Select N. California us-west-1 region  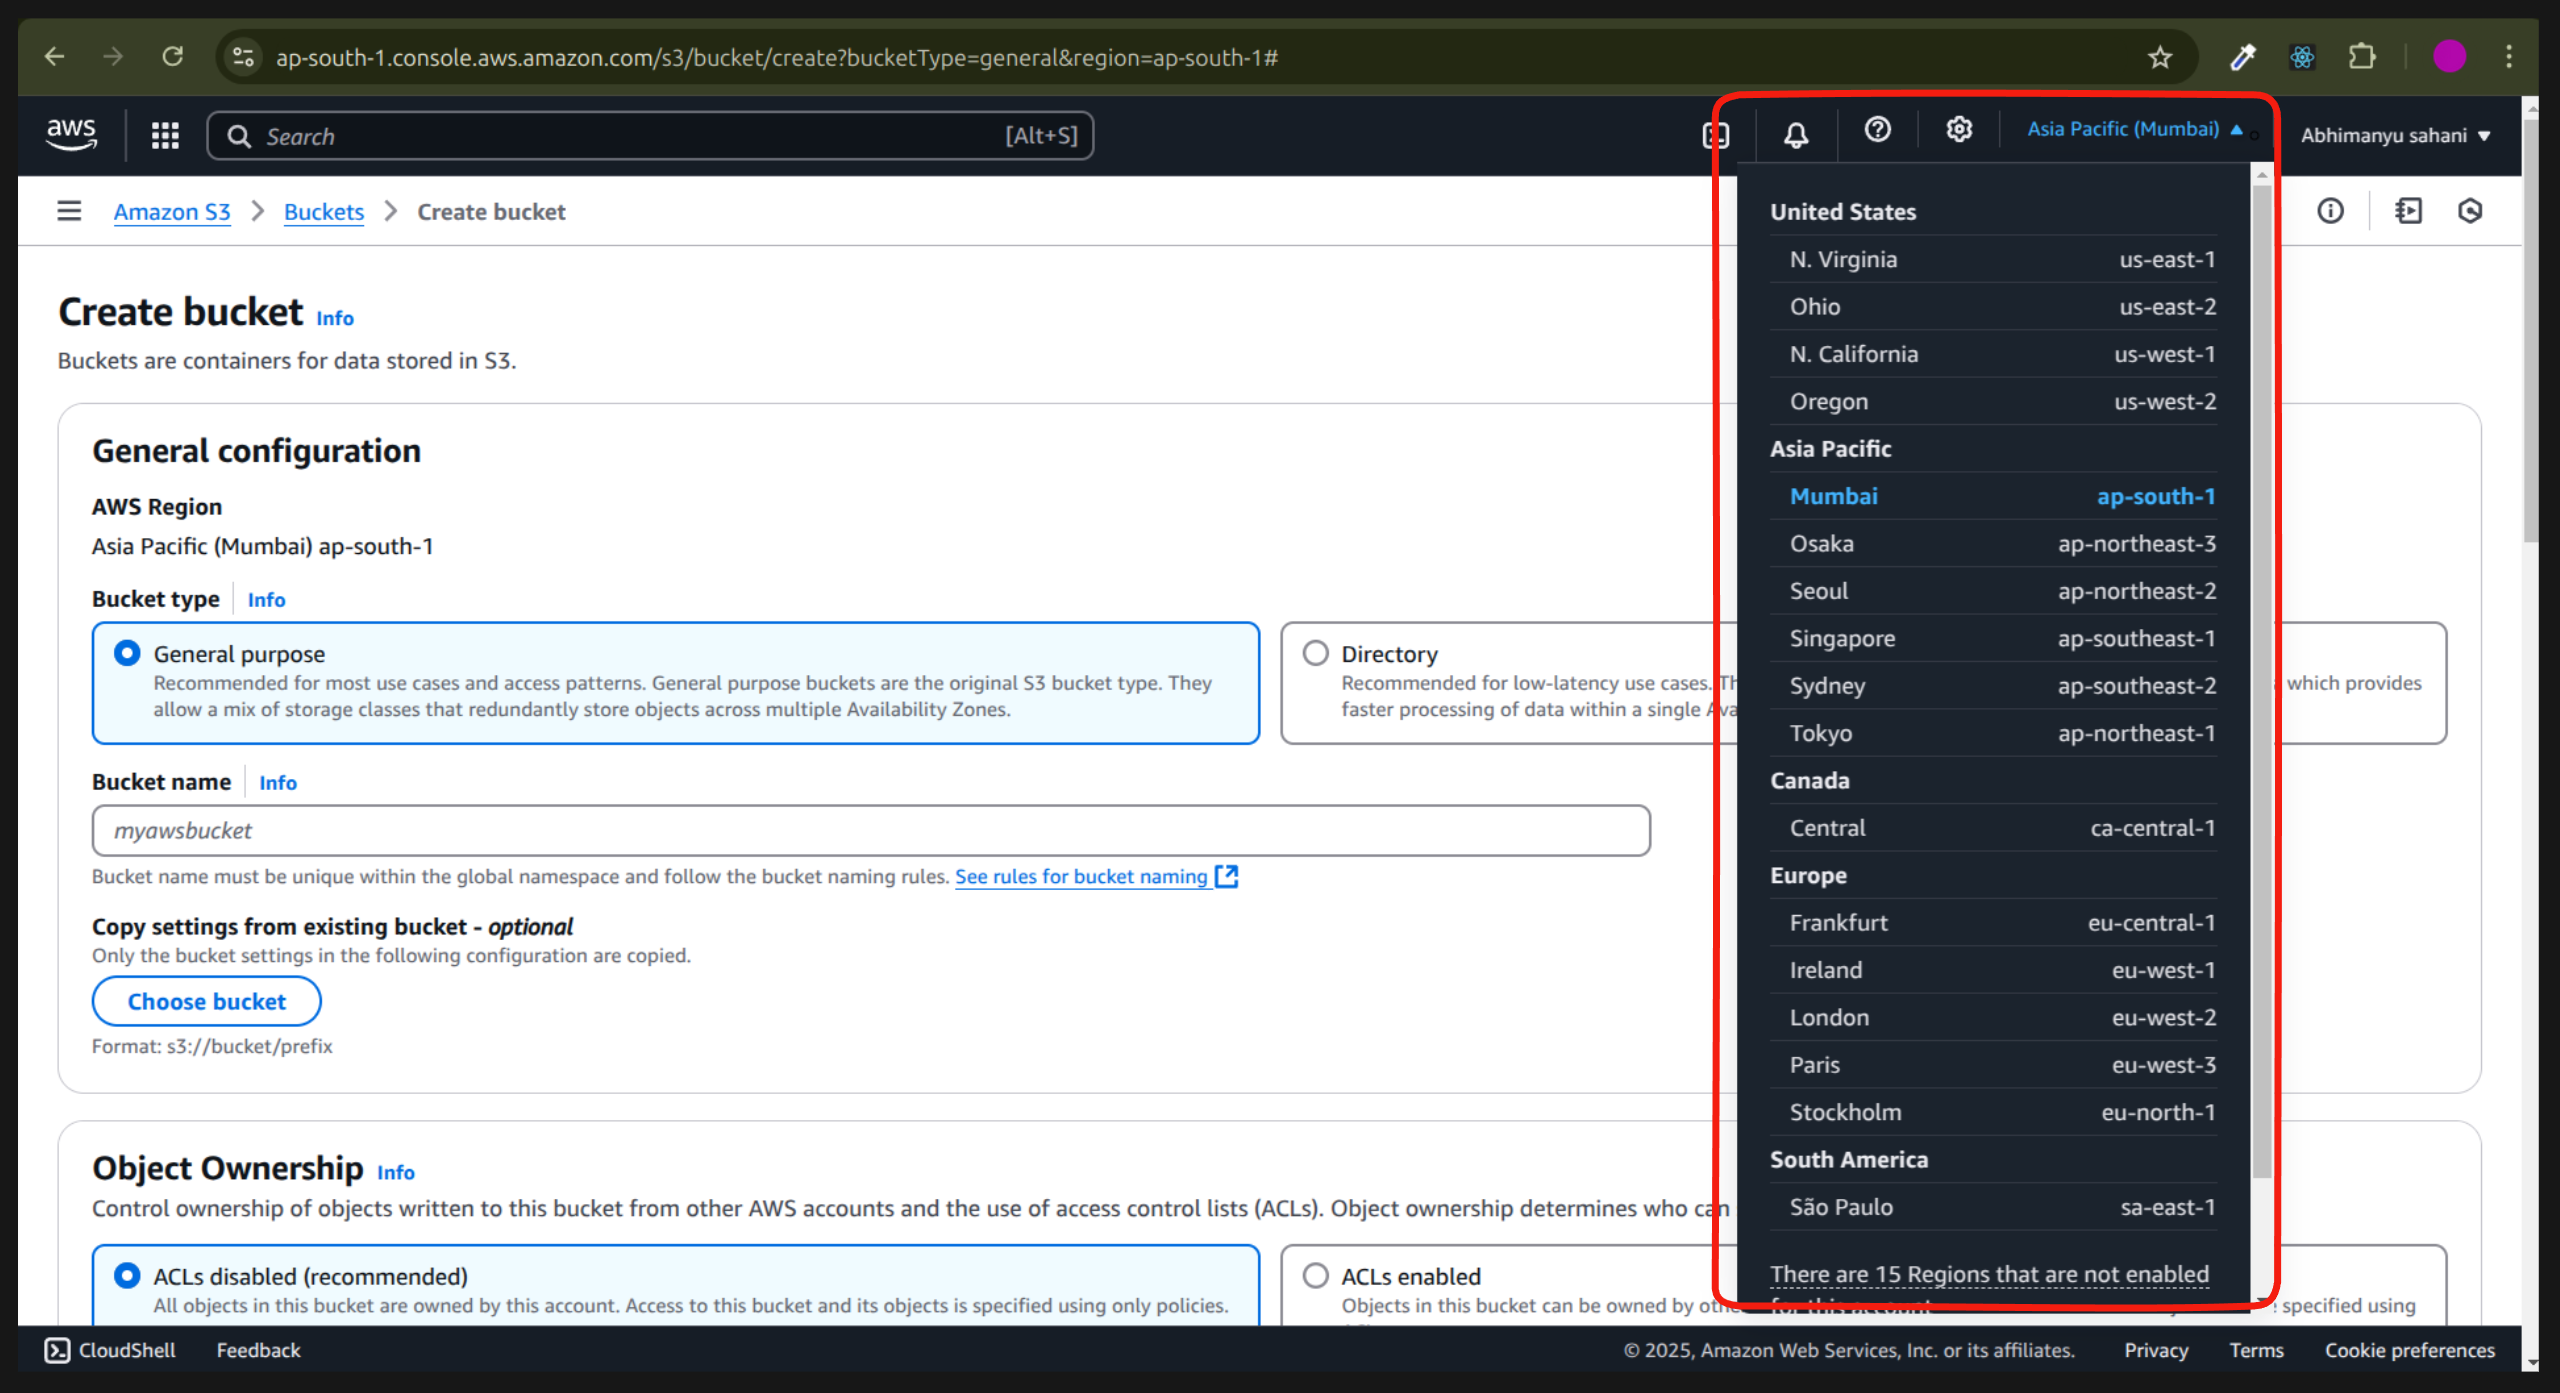[1993, 354]
